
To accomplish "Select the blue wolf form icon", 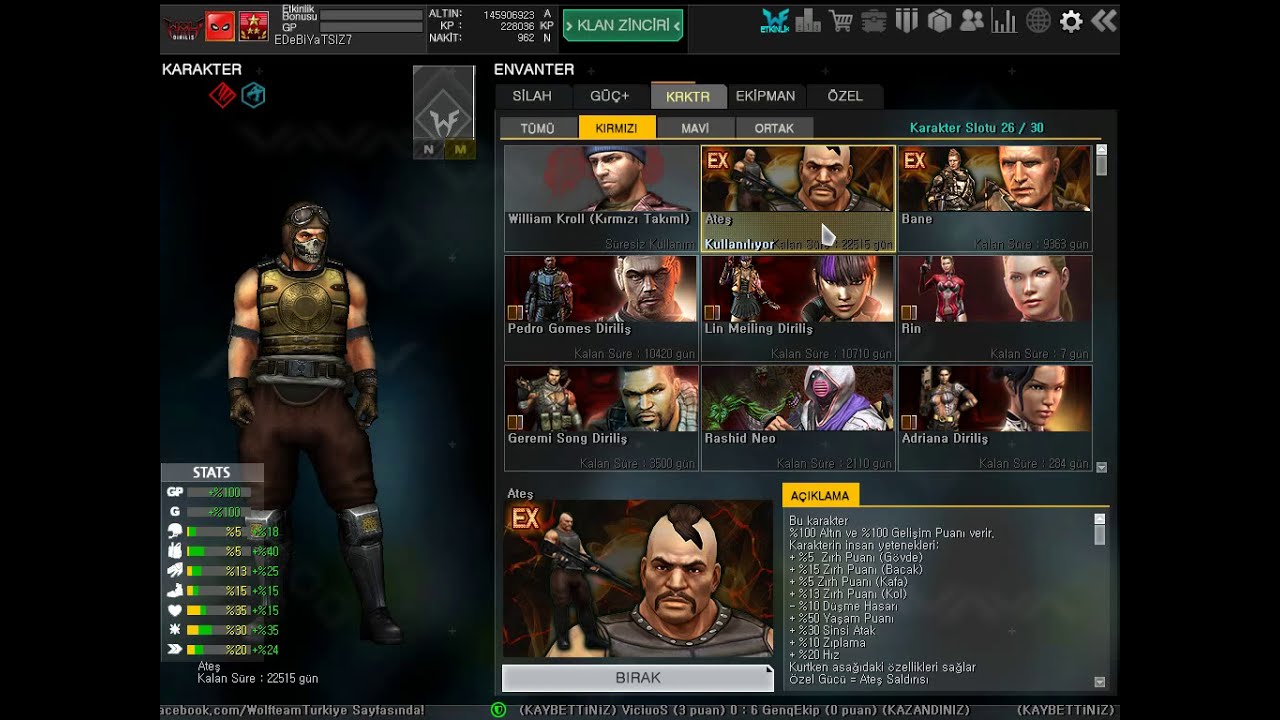I will (x=253, y=95).
